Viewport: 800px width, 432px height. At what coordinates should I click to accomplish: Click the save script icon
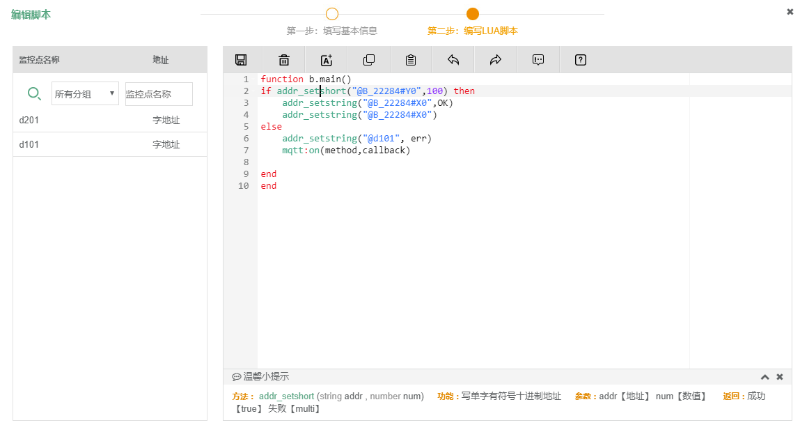(x=241, y=60)
